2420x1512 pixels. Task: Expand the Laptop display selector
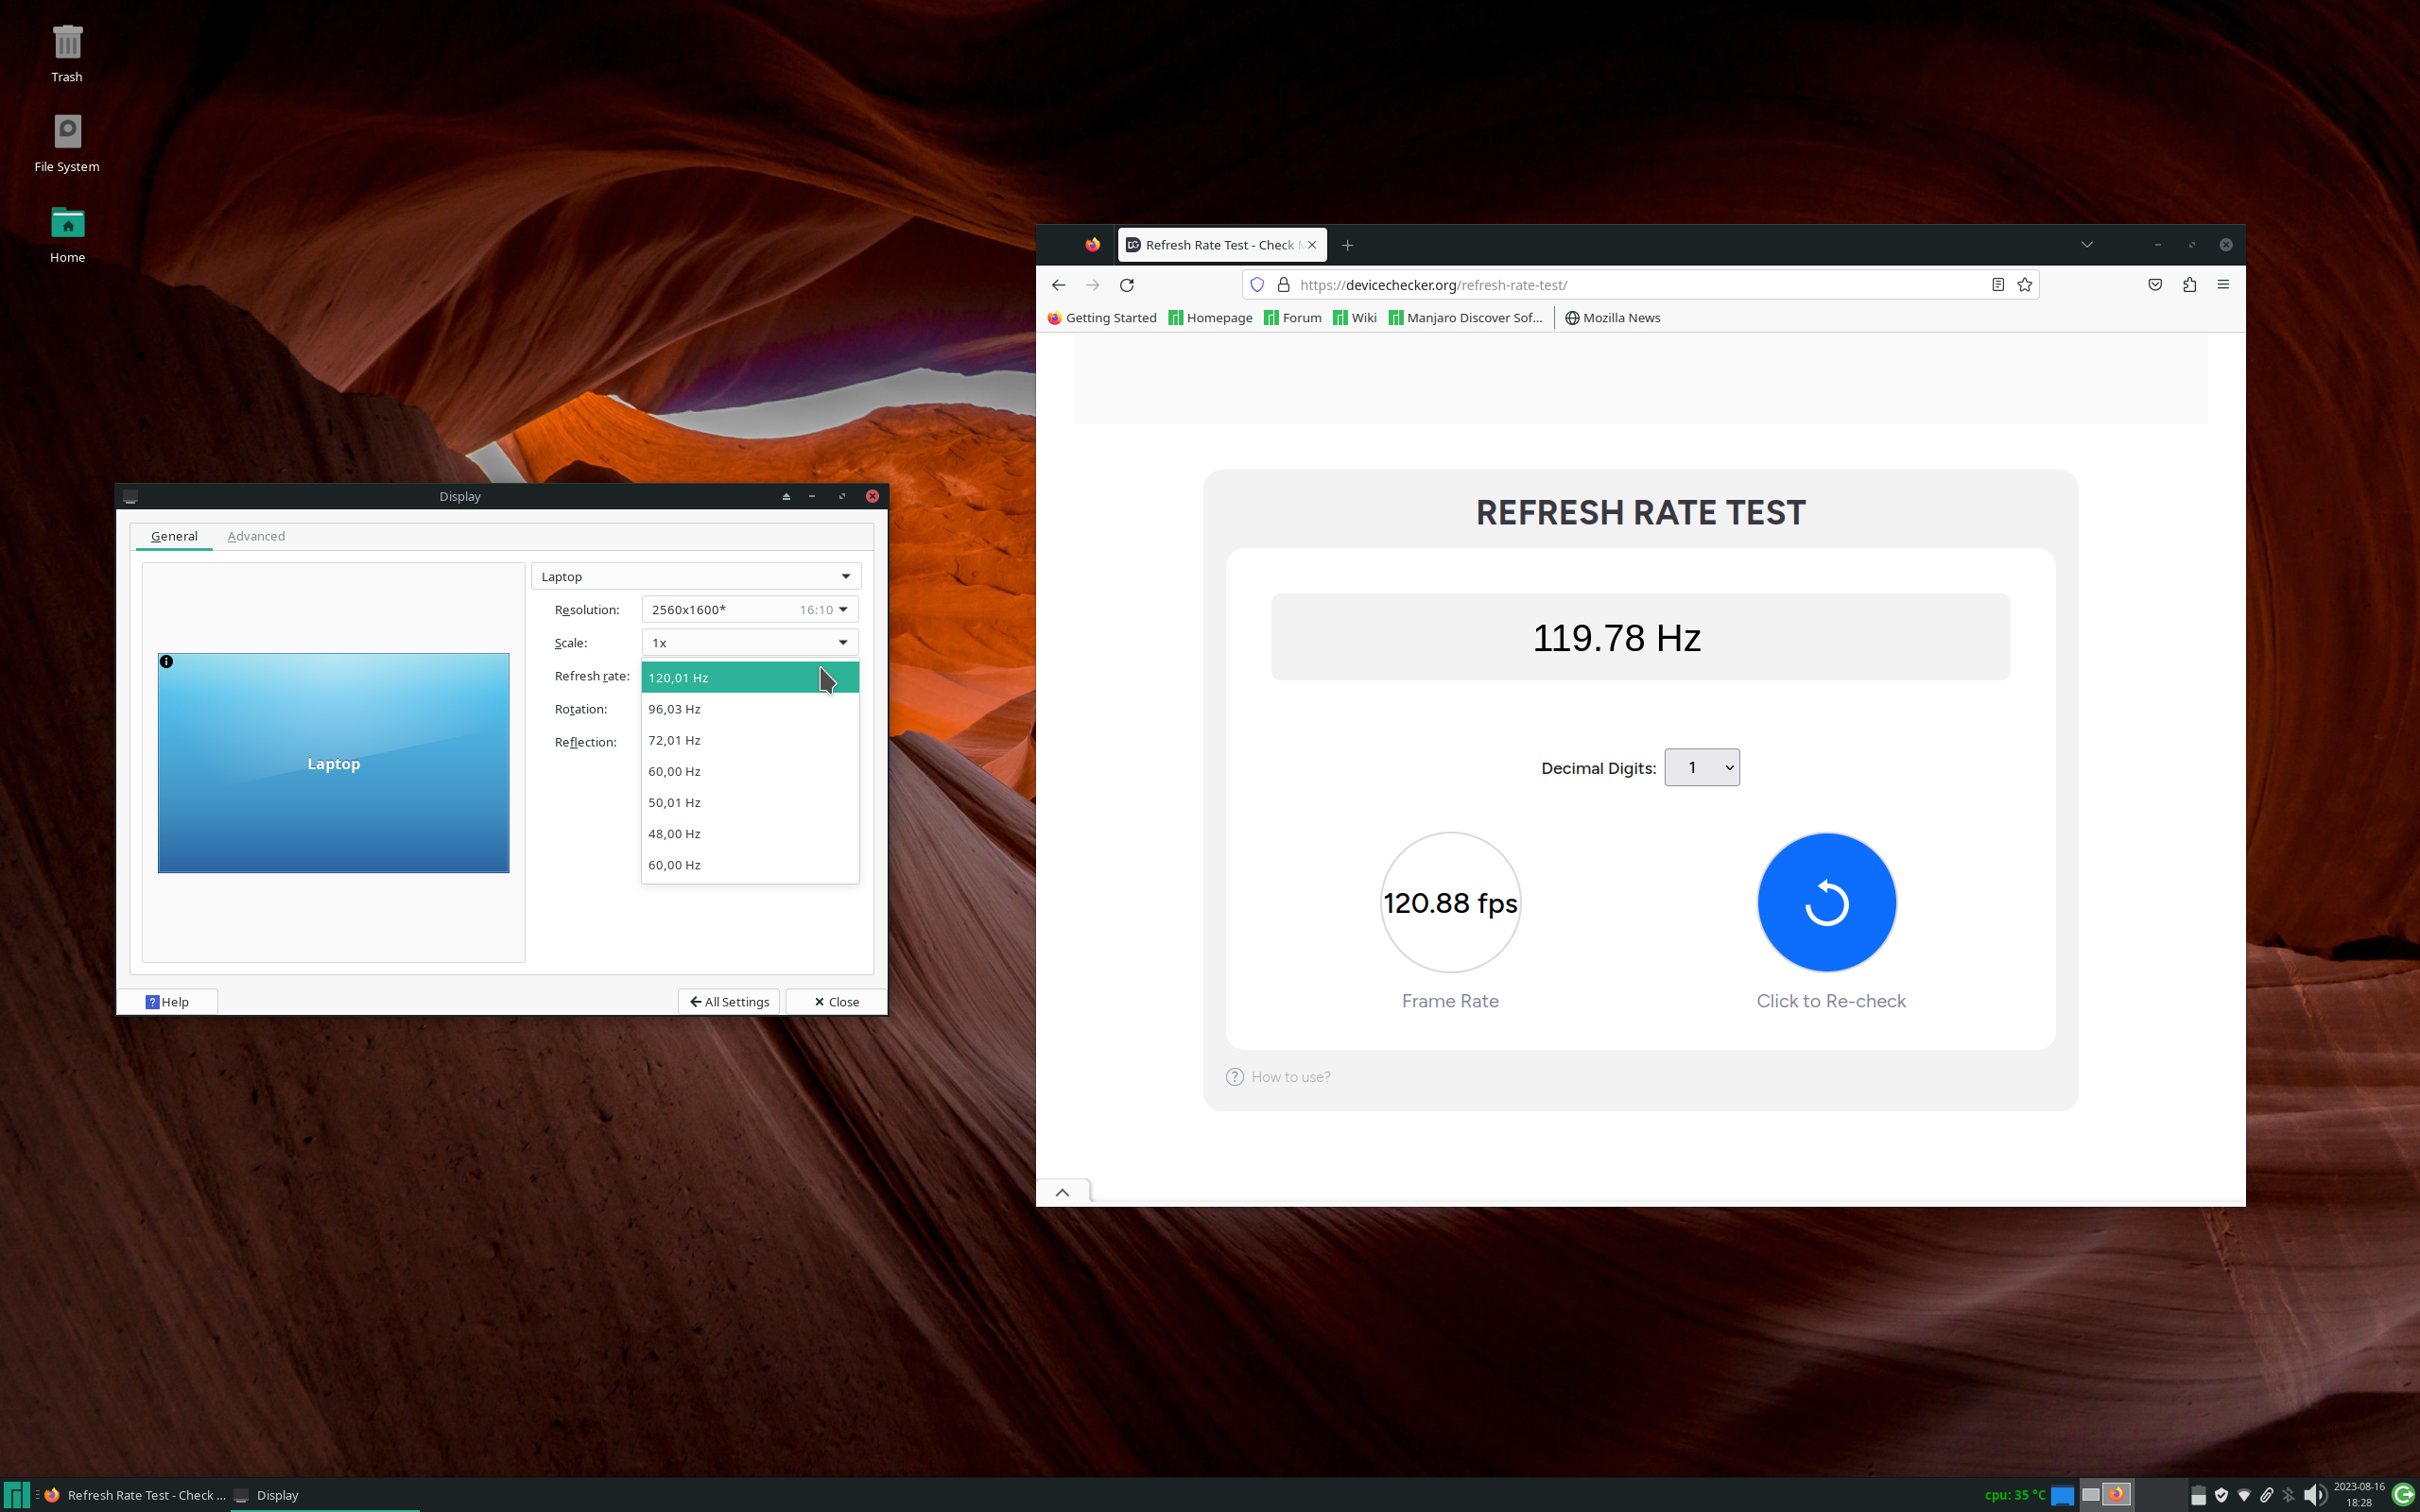click(x=696, y=577)
